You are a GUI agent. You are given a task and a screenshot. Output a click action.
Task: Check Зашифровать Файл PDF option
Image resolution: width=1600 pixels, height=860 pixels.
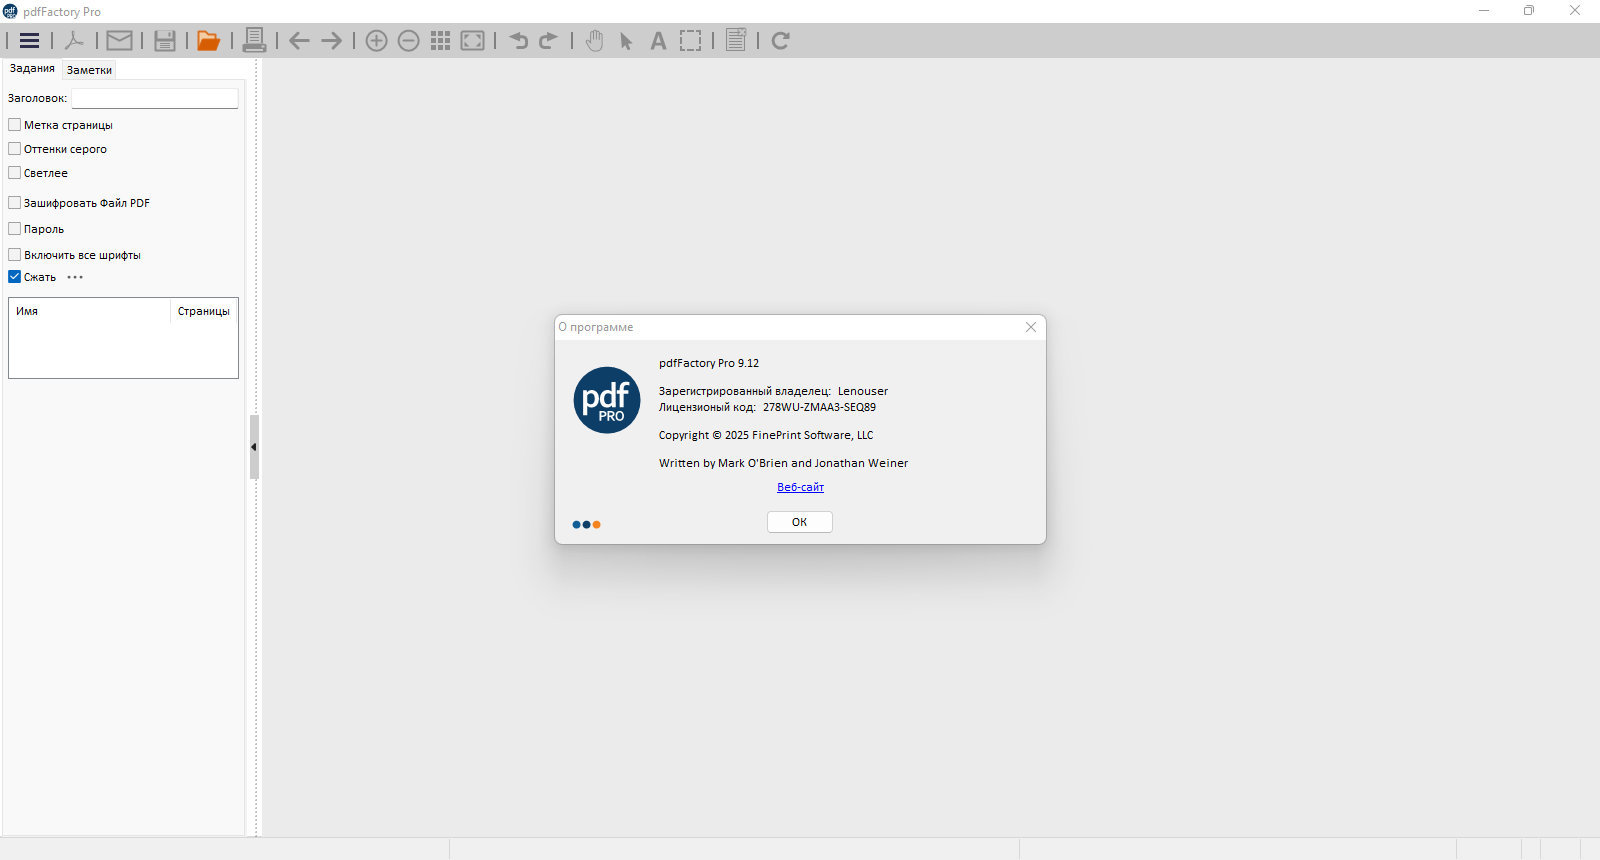click(x=15, y=203)
